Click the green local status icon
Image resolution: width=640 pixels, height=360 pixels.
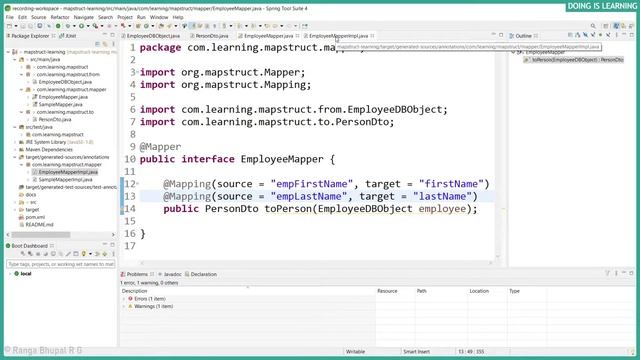pyautogui.click(x=17, y=273)
